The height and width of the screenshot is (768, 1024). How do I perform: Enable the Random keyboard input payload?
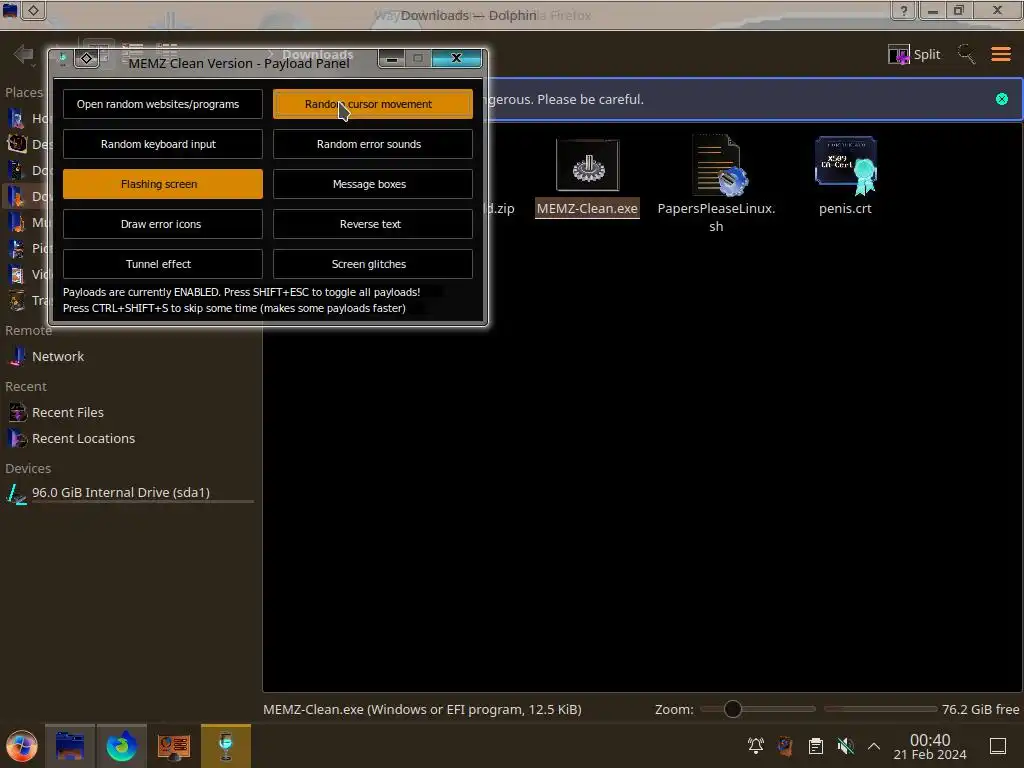point(163,144)
